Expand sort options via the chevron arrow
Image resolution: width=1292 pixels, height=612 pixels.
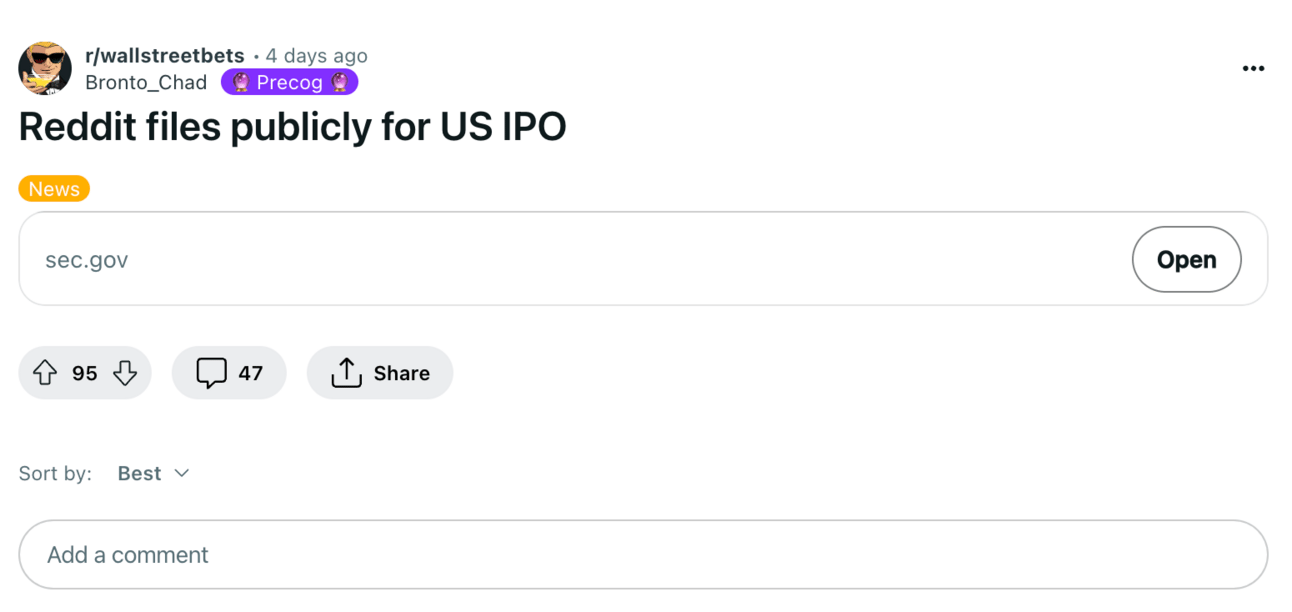(182, 473)
